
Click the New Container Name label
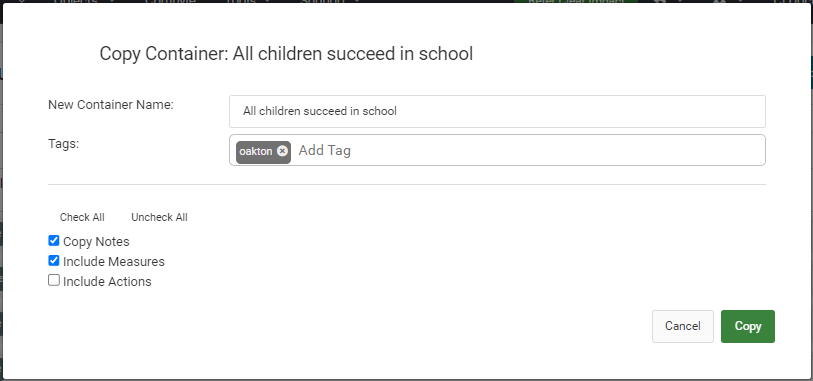pos(111,105)
